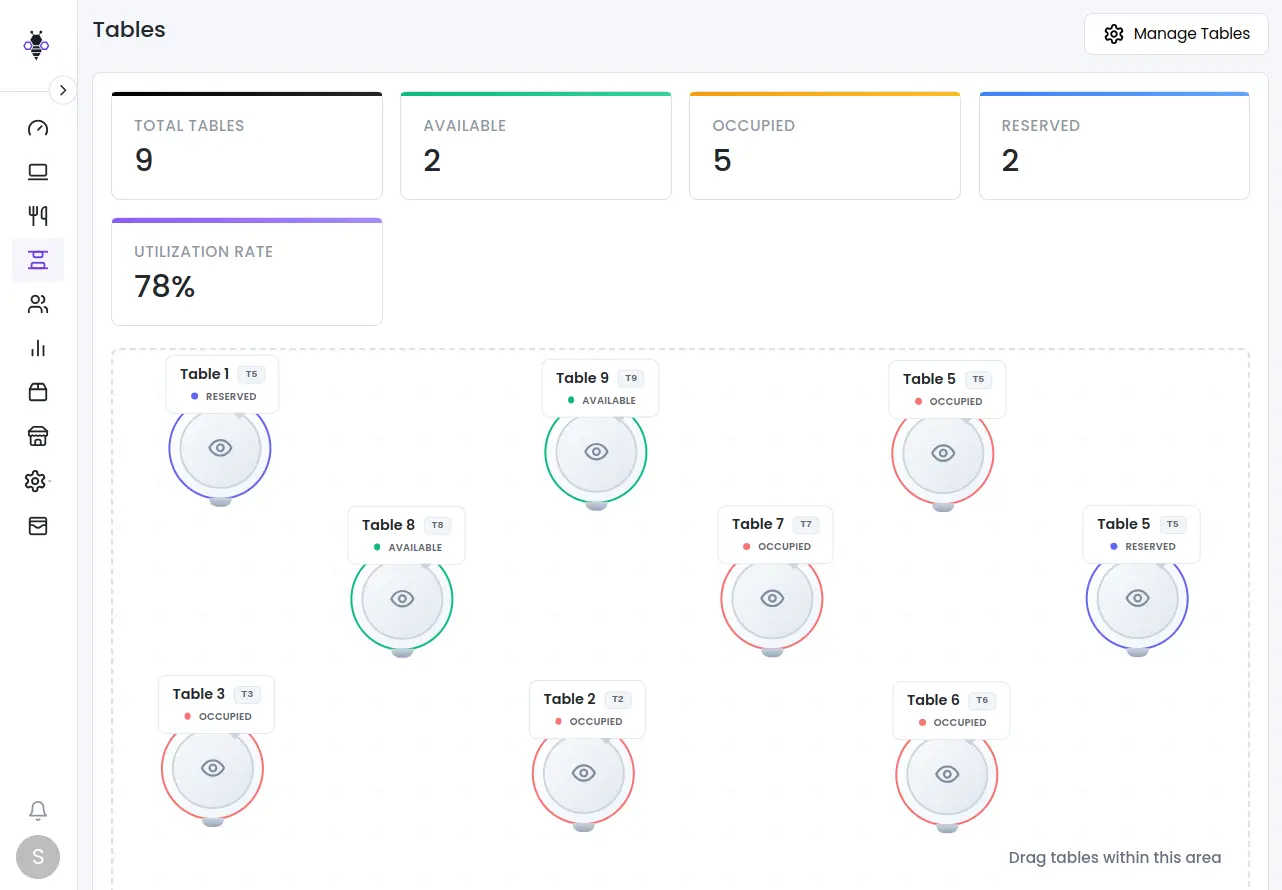Open the fork and knife menu icon
Screen dimensions: 1282x890
click(38, 216)
